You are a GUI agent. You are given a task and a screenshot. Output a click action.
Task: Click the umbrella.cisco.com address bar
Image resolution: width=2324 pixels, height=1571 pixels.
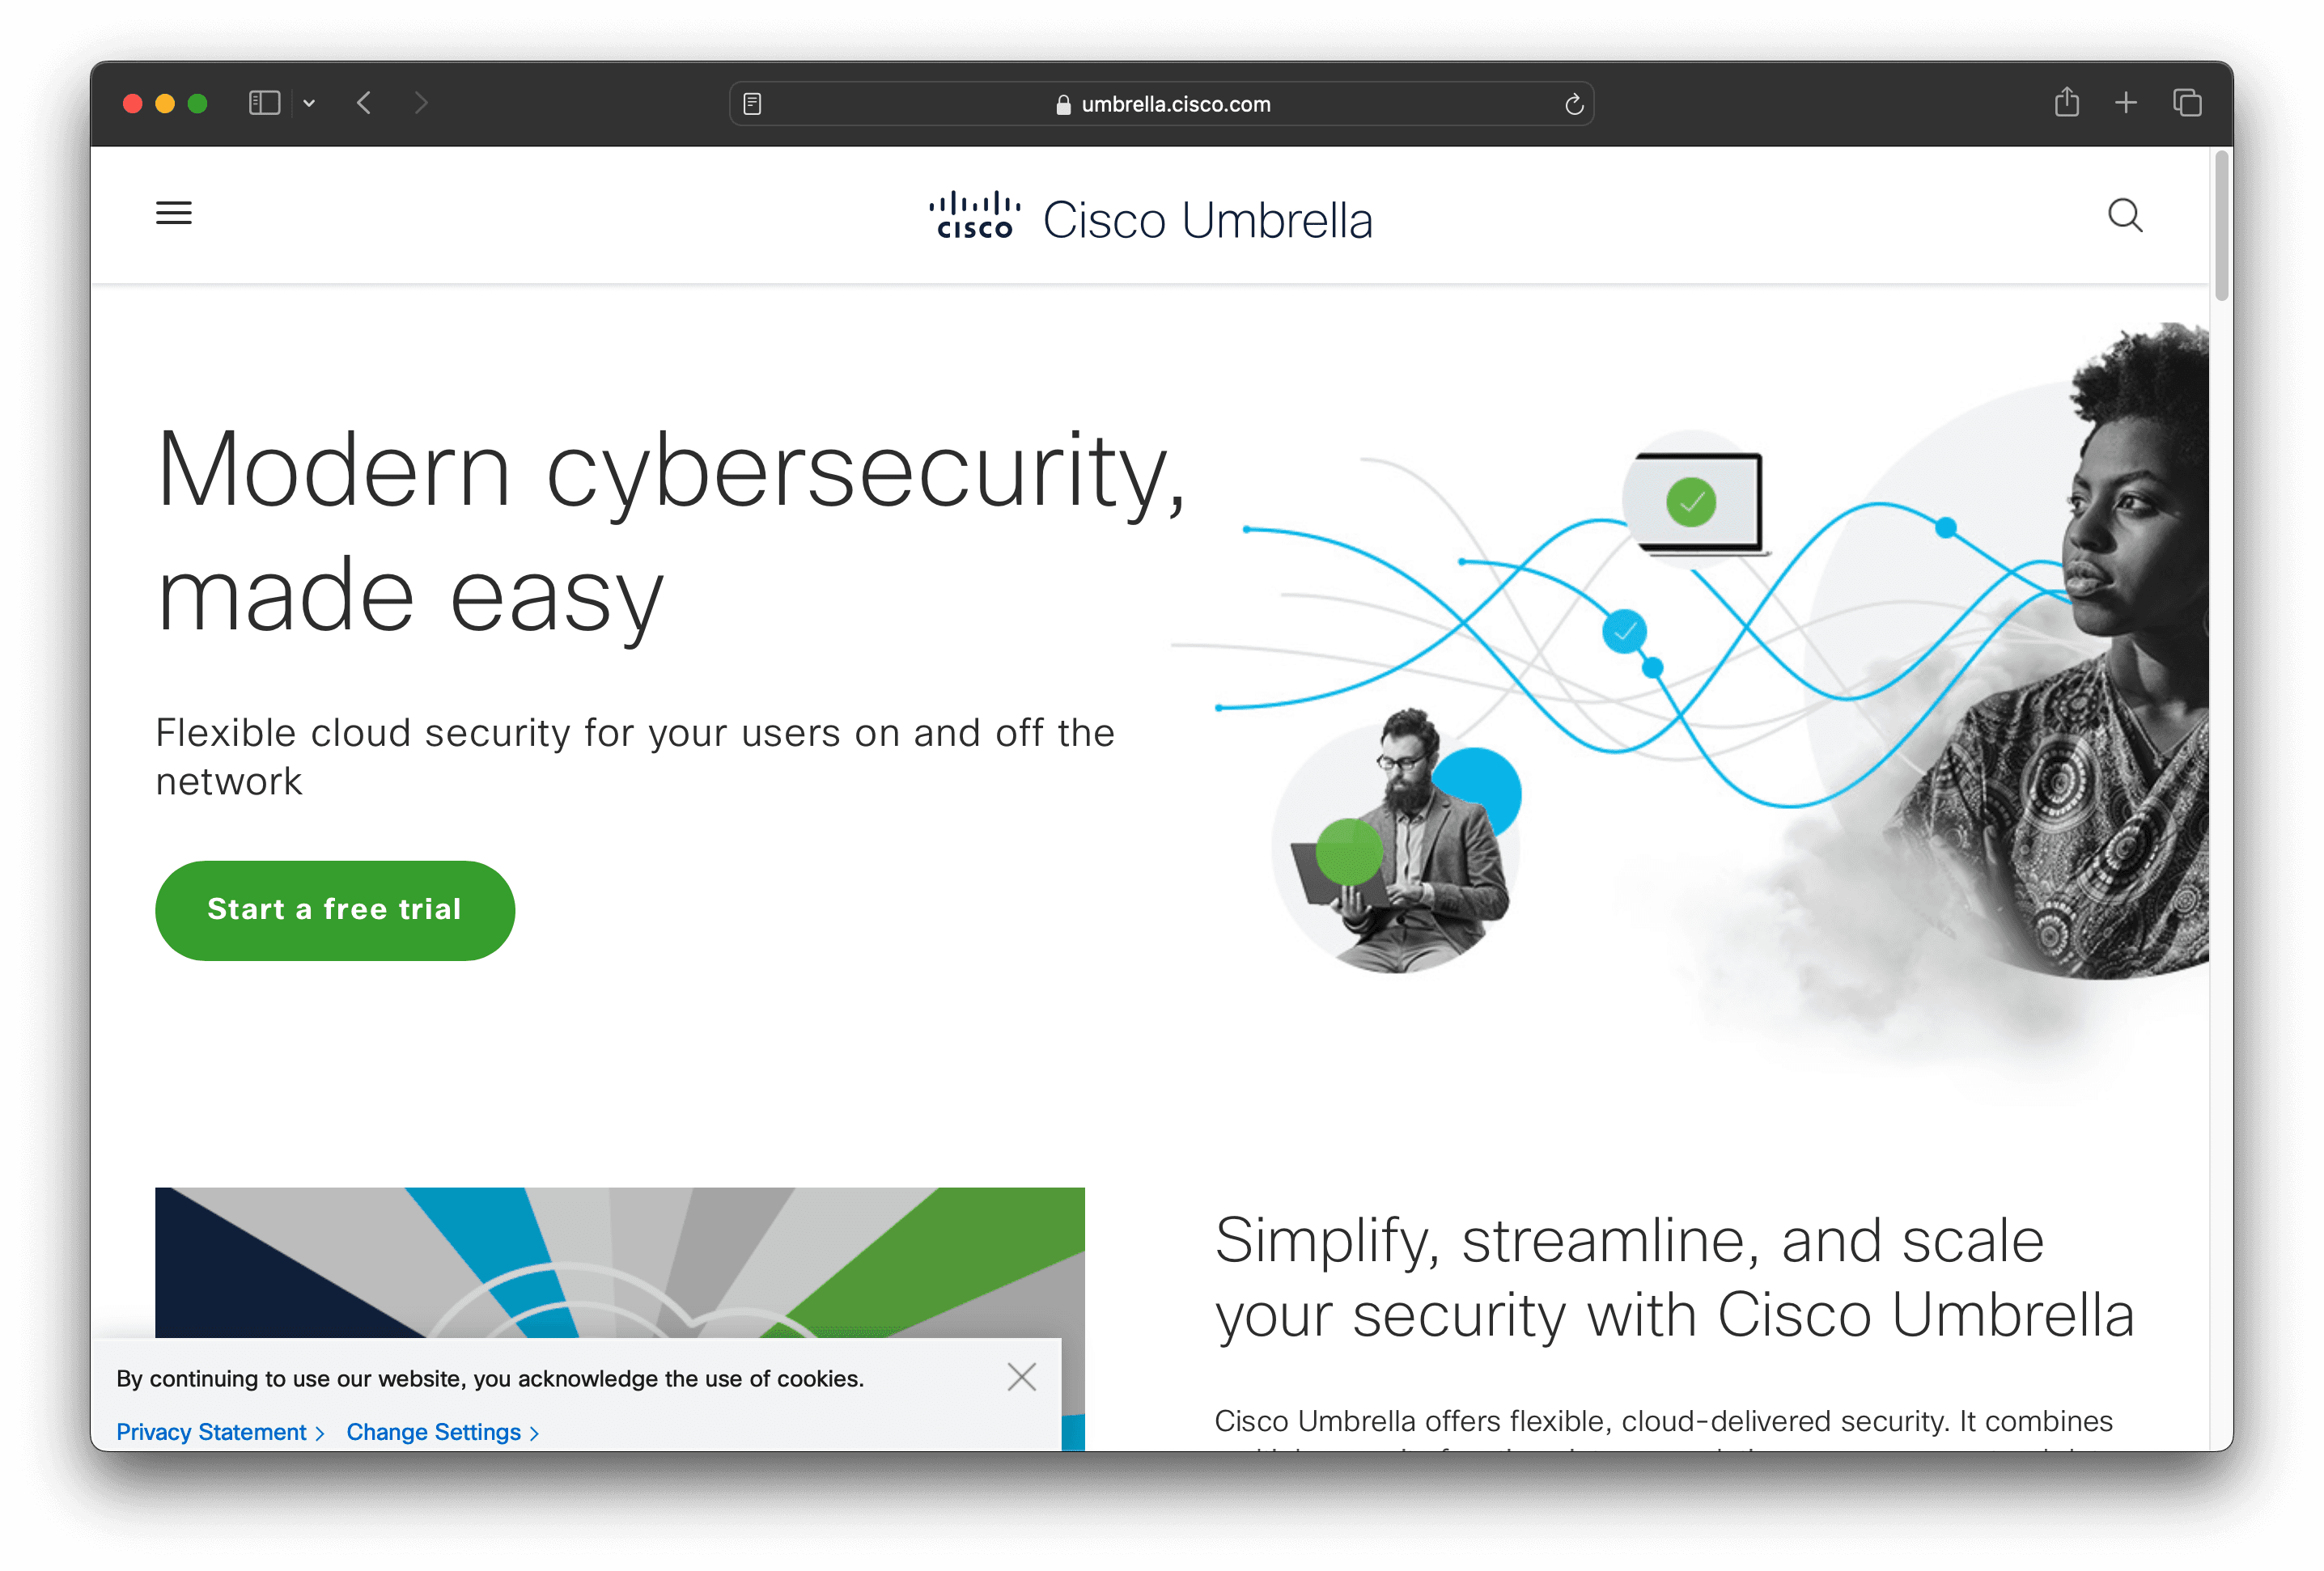tap(1162, 104)
